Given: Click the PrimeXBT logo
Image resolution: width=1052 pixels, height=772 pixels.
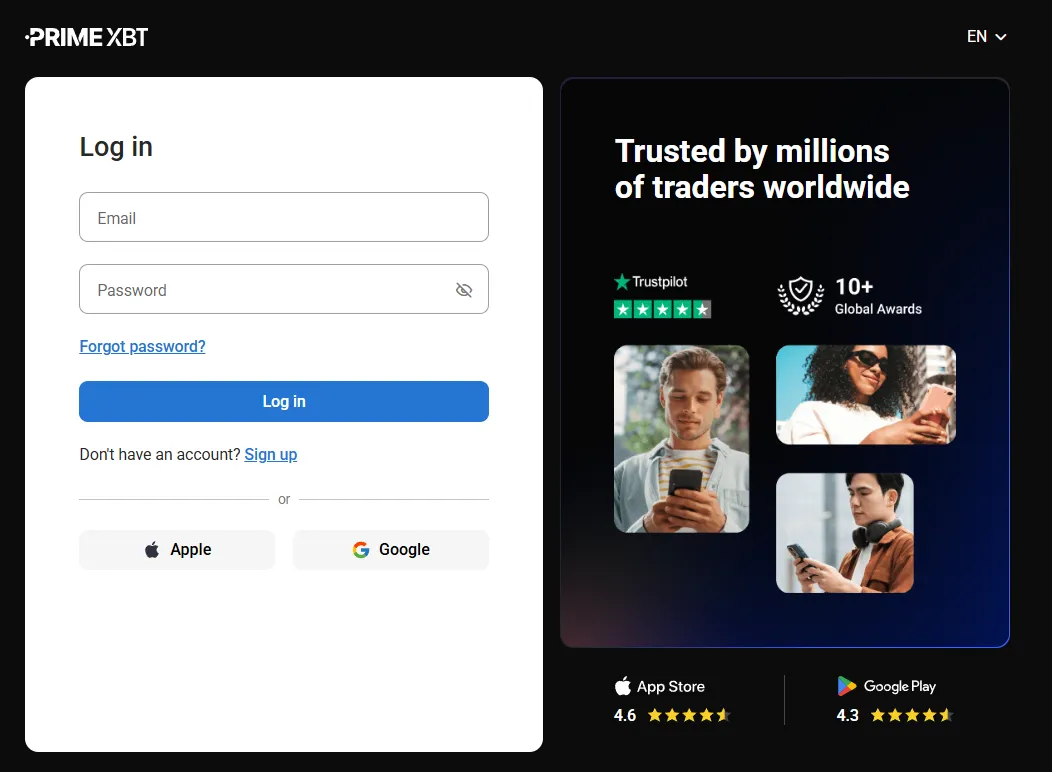Looking at the screenshot, I should 87,37.
